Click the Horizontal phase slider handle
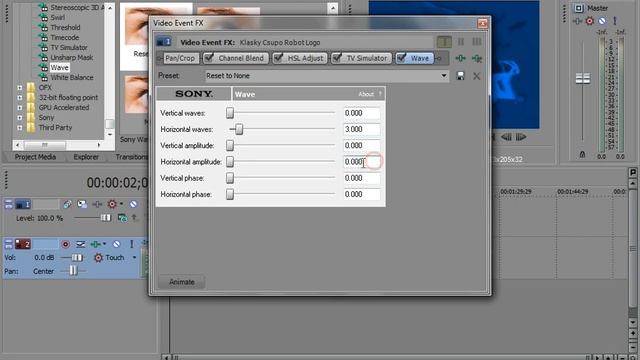Viewport: 640px width, 360px height. 230,194
